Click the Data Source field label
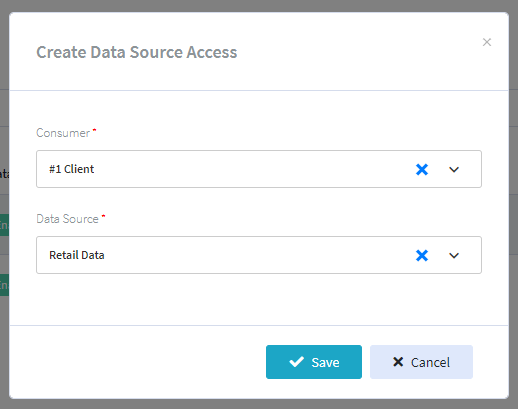518x409 pixels. pos(67,219)
